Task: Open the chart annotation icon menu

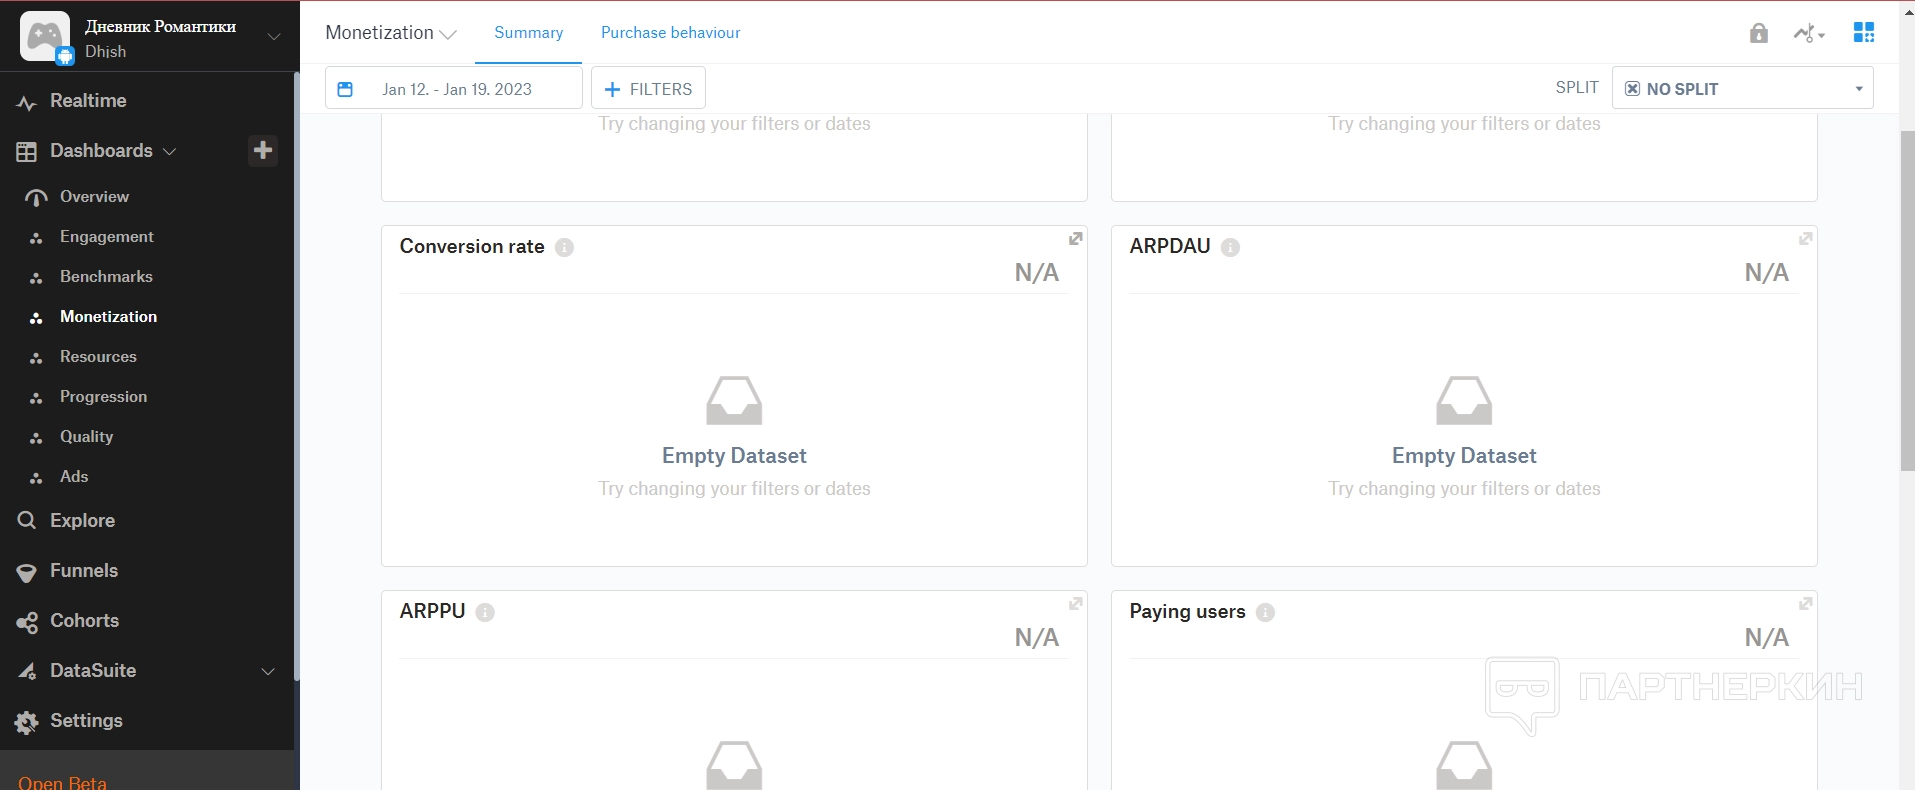Action: pyautogui.click(x=1809, y=33)
